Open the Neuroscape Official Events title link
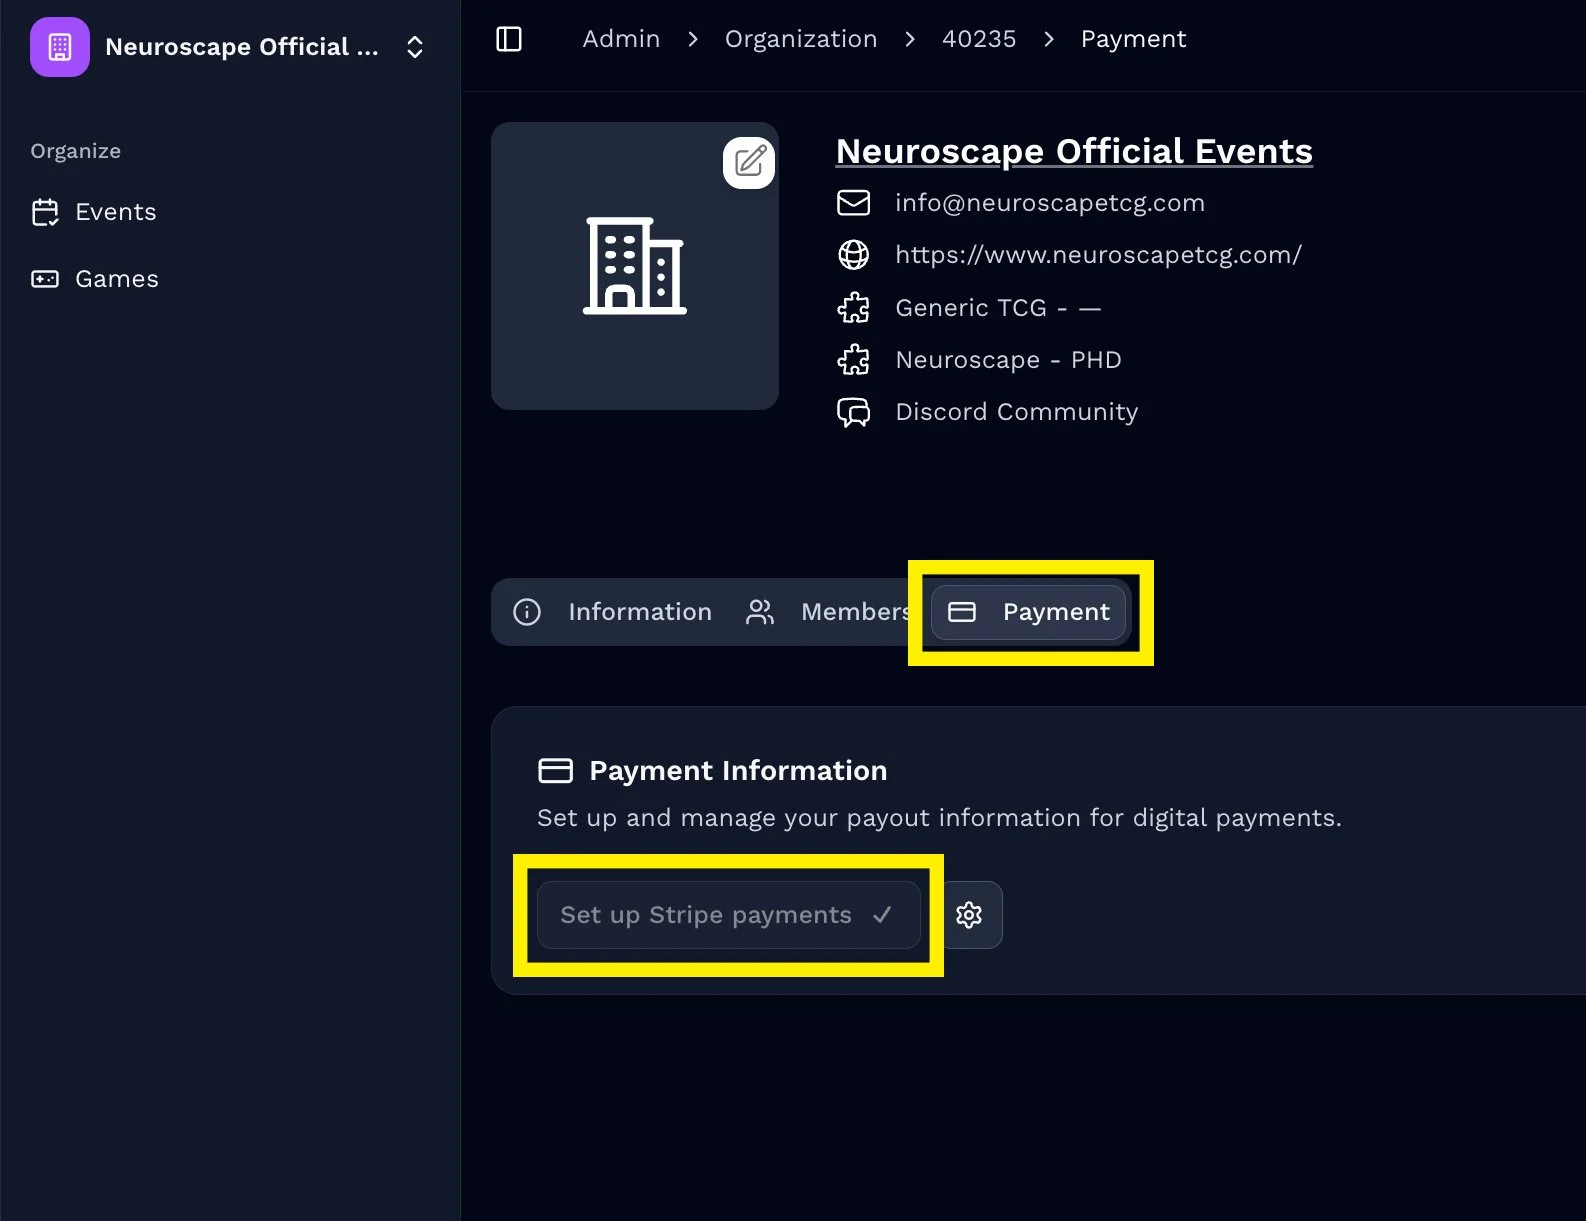This screenshot has width=1586, height=1221. coord(1074,151)
